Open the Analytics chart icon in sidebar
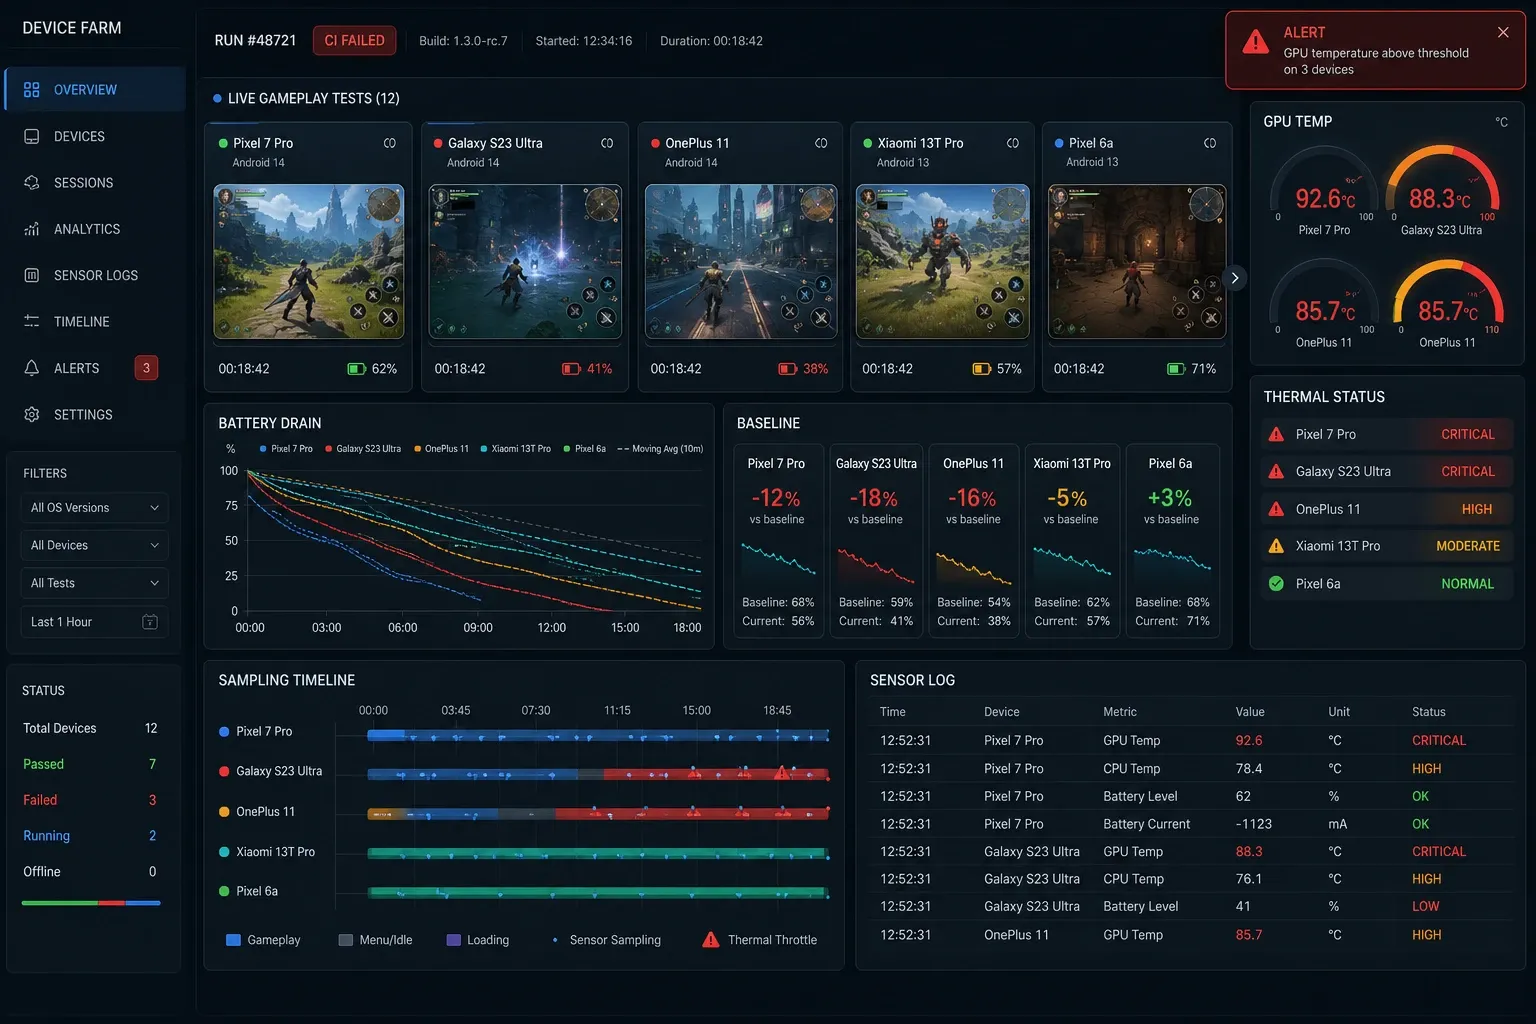Viewport: 1536px width, 1024px height. click(x=31, y=229)
